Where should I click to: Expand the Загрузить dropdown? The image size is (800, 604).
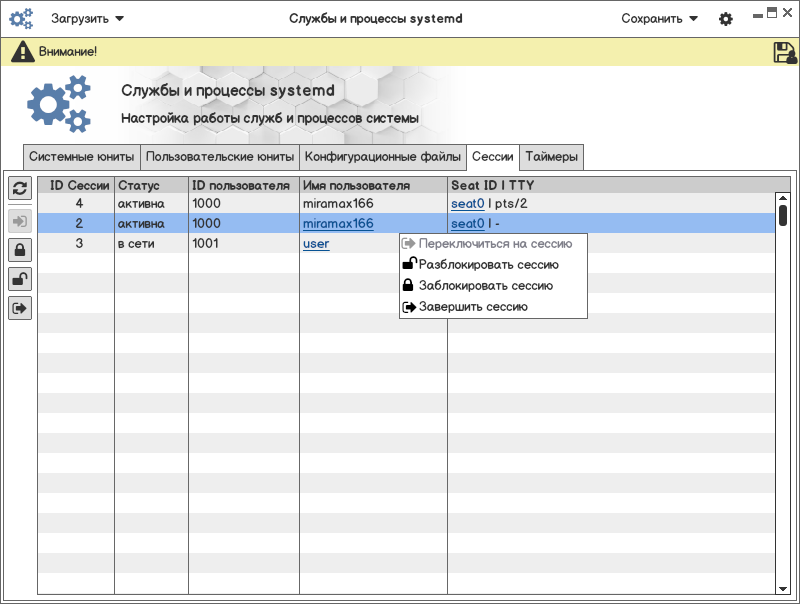click(88, 18)
